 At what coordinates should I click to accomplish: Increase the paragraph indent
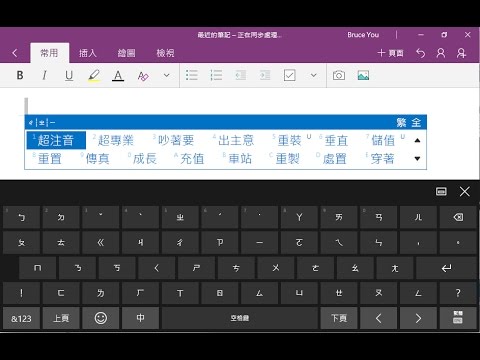click(265, 76)
